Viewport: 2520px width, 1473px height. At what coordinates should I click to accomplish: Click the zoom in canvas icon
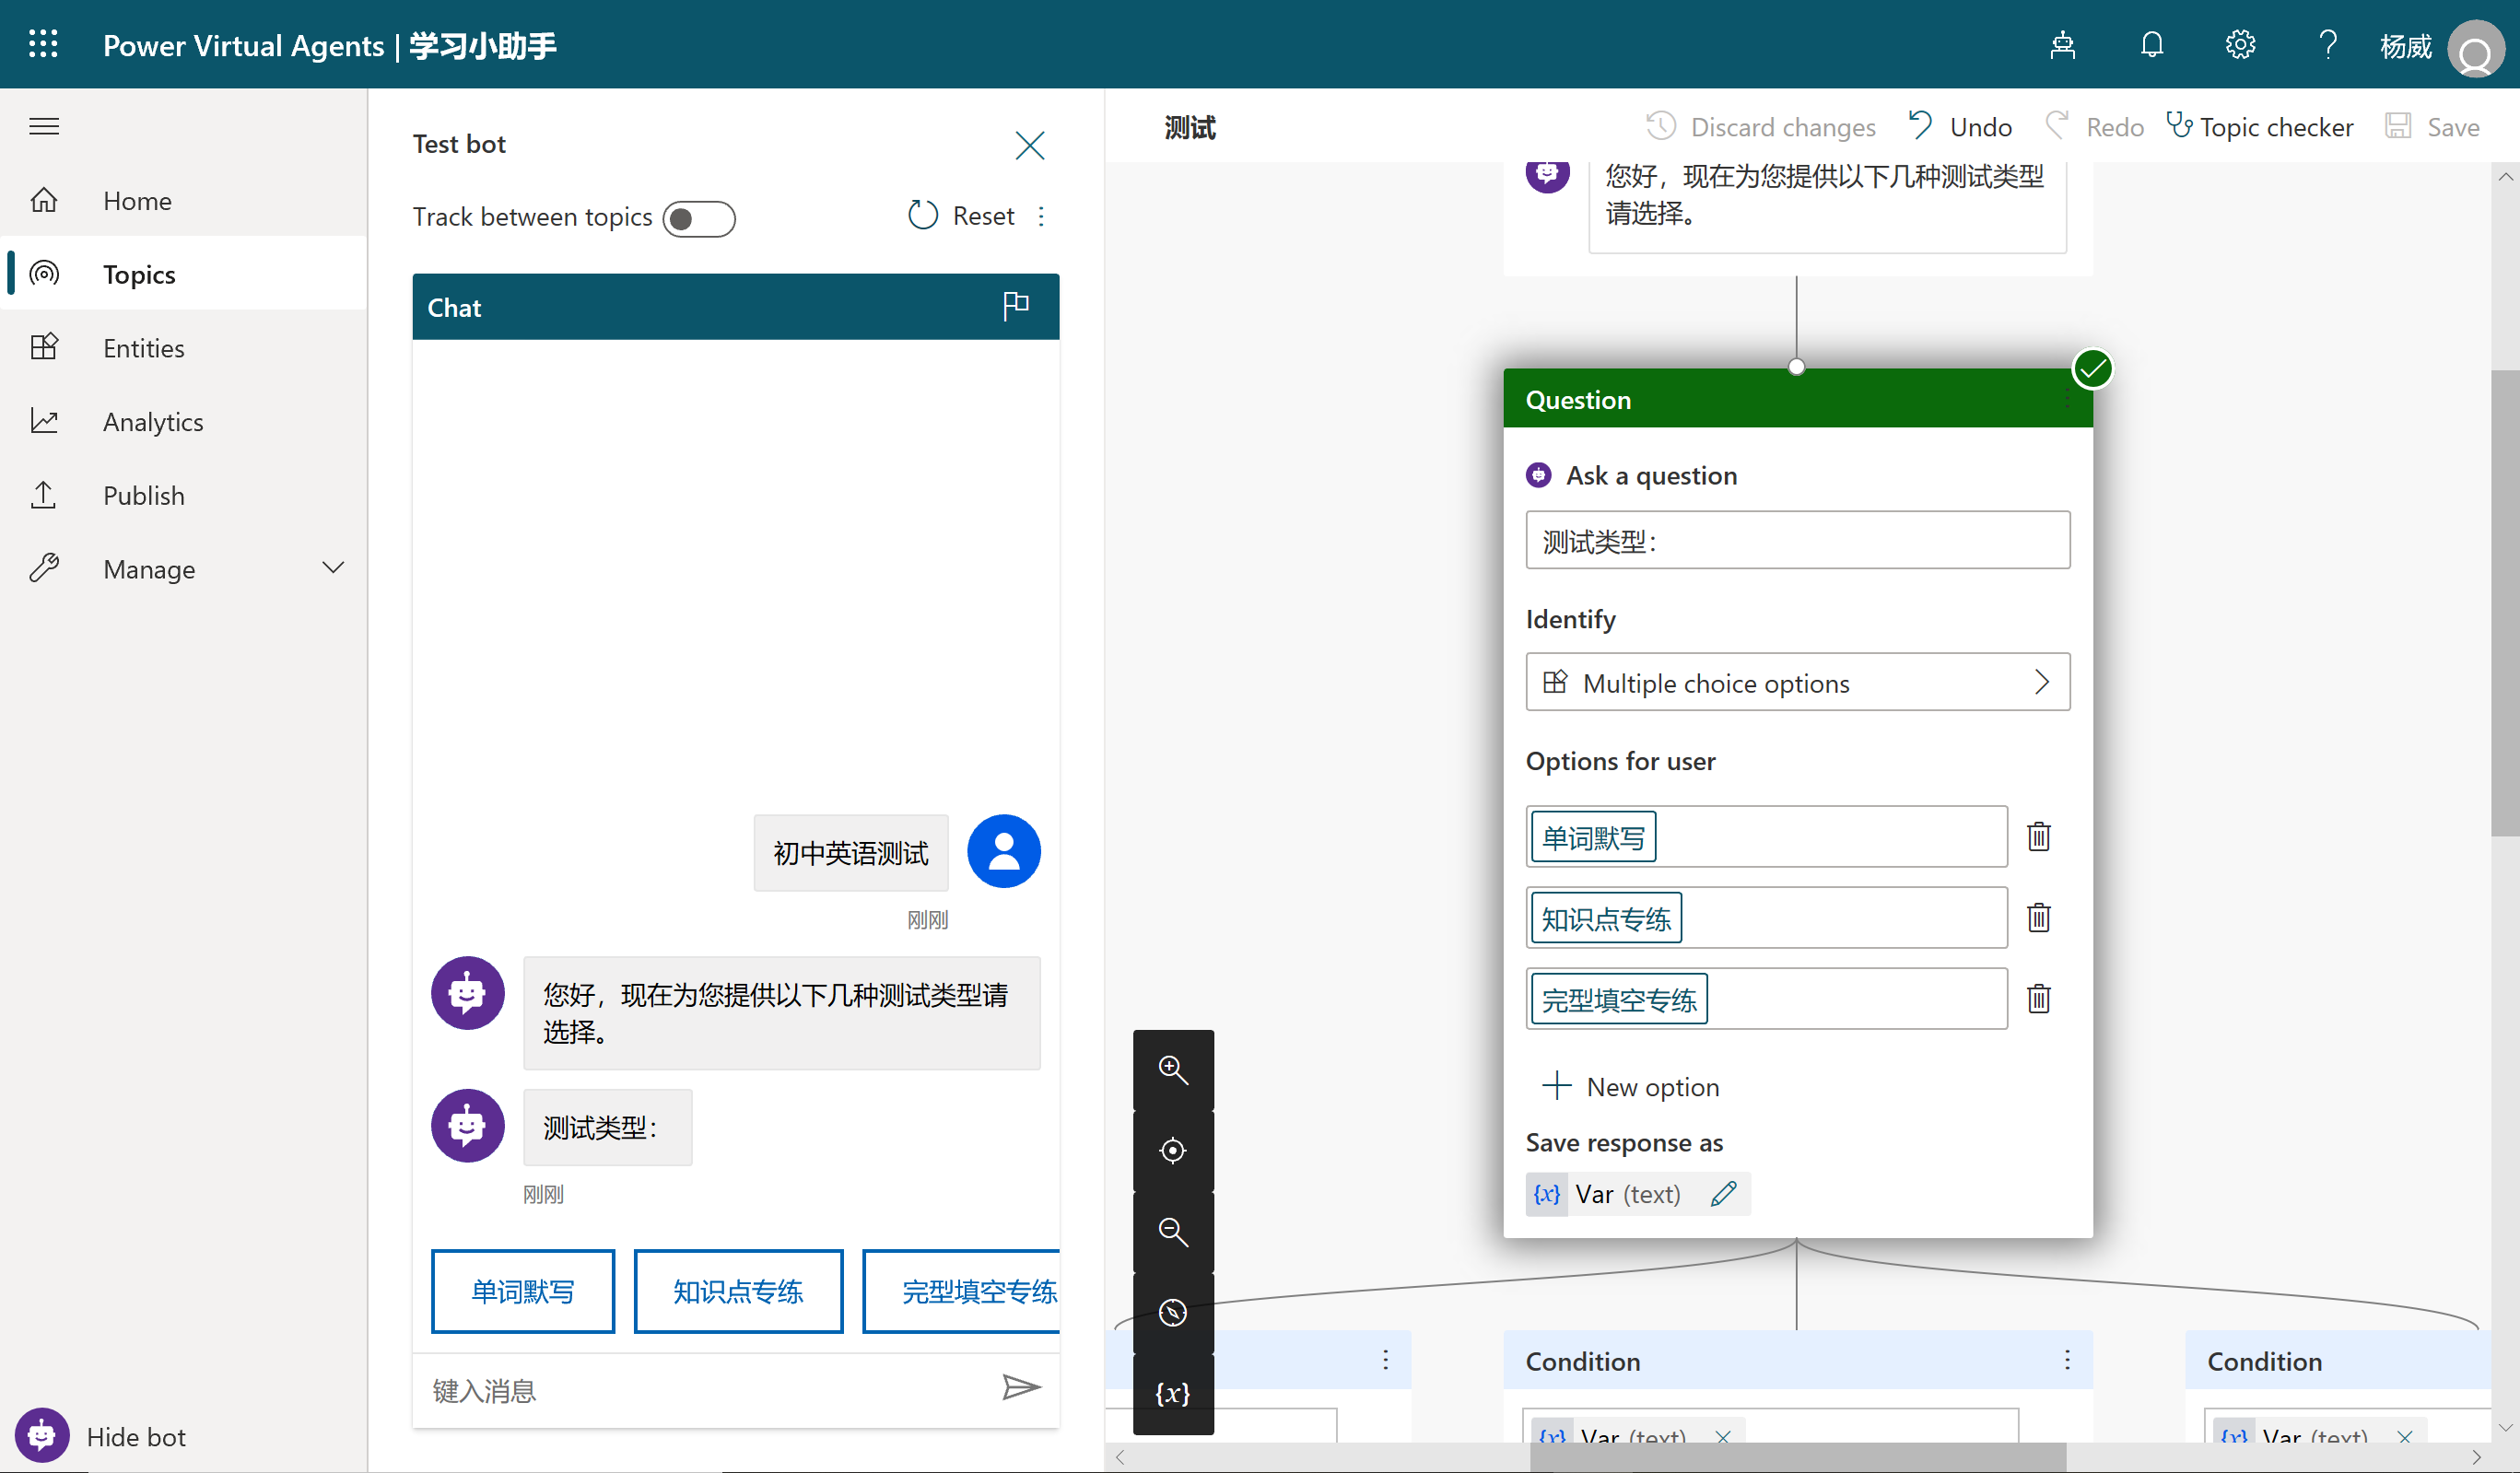click(1172, 1070)
